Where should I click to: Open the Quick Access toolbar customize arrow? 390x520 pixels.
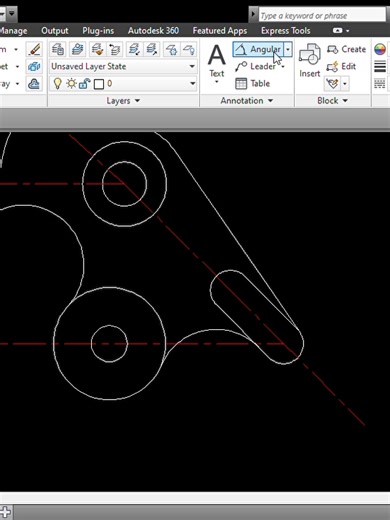(12, 14)
